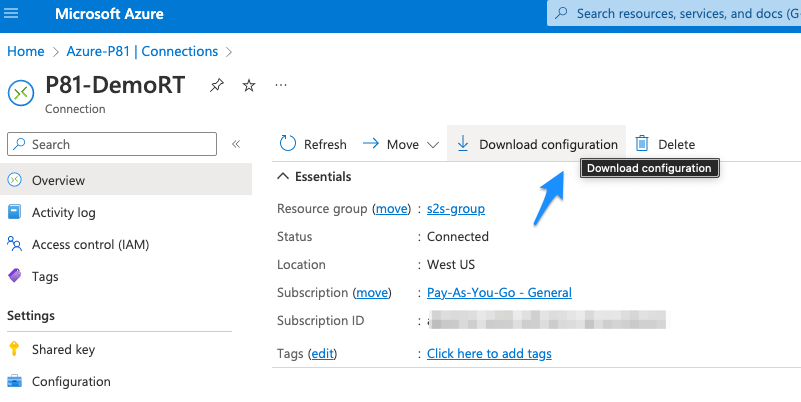Click the P81-DemoRT page title
This screenshot has height=402, width=801.
[115, 85]
